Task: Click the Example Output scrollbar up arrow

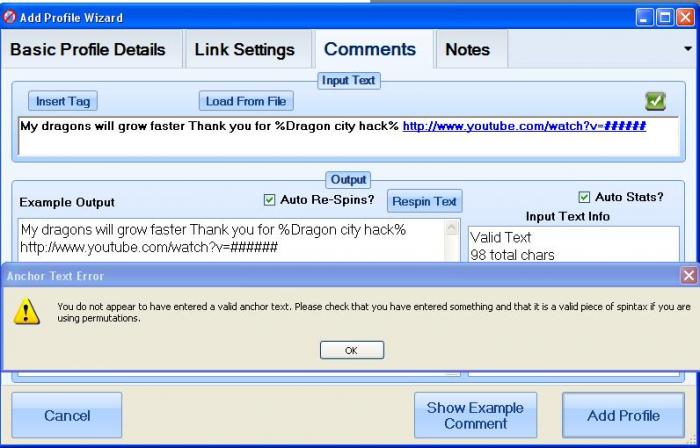Action: pos(452,228)
